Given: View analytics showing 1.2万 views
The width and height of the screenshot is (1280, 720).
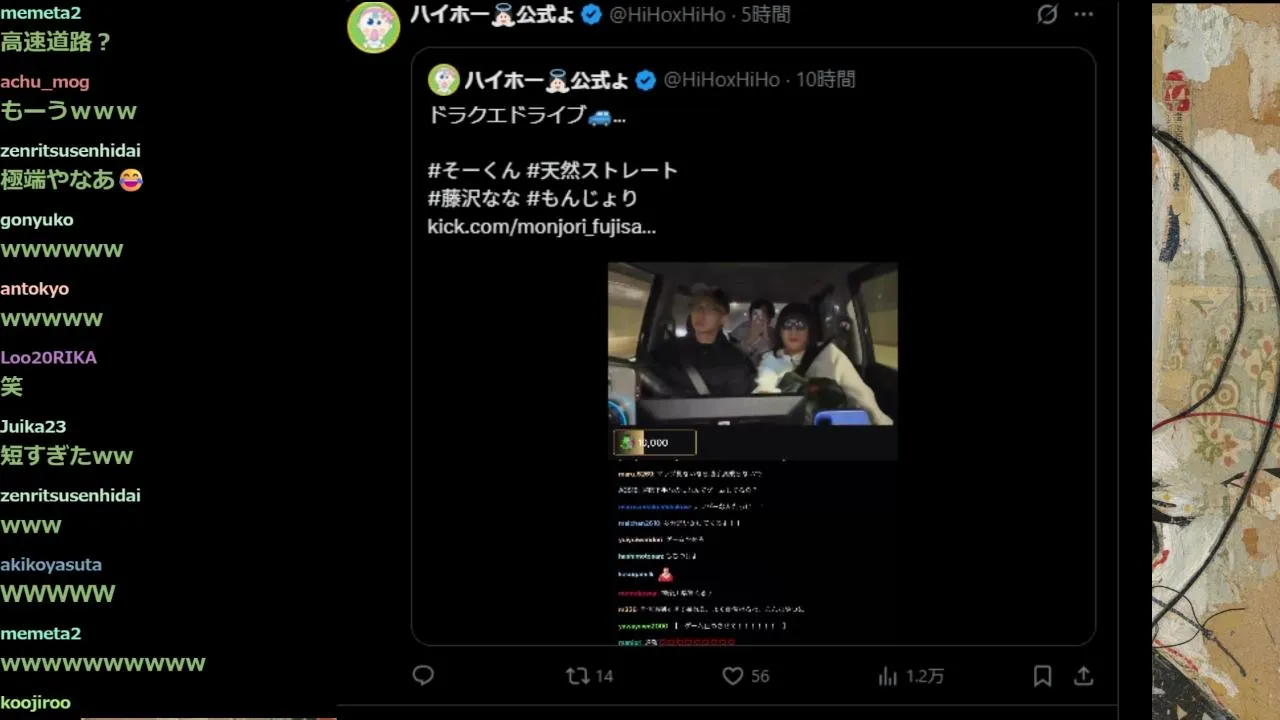Looking at the screenshot, I should pos(911,676).
